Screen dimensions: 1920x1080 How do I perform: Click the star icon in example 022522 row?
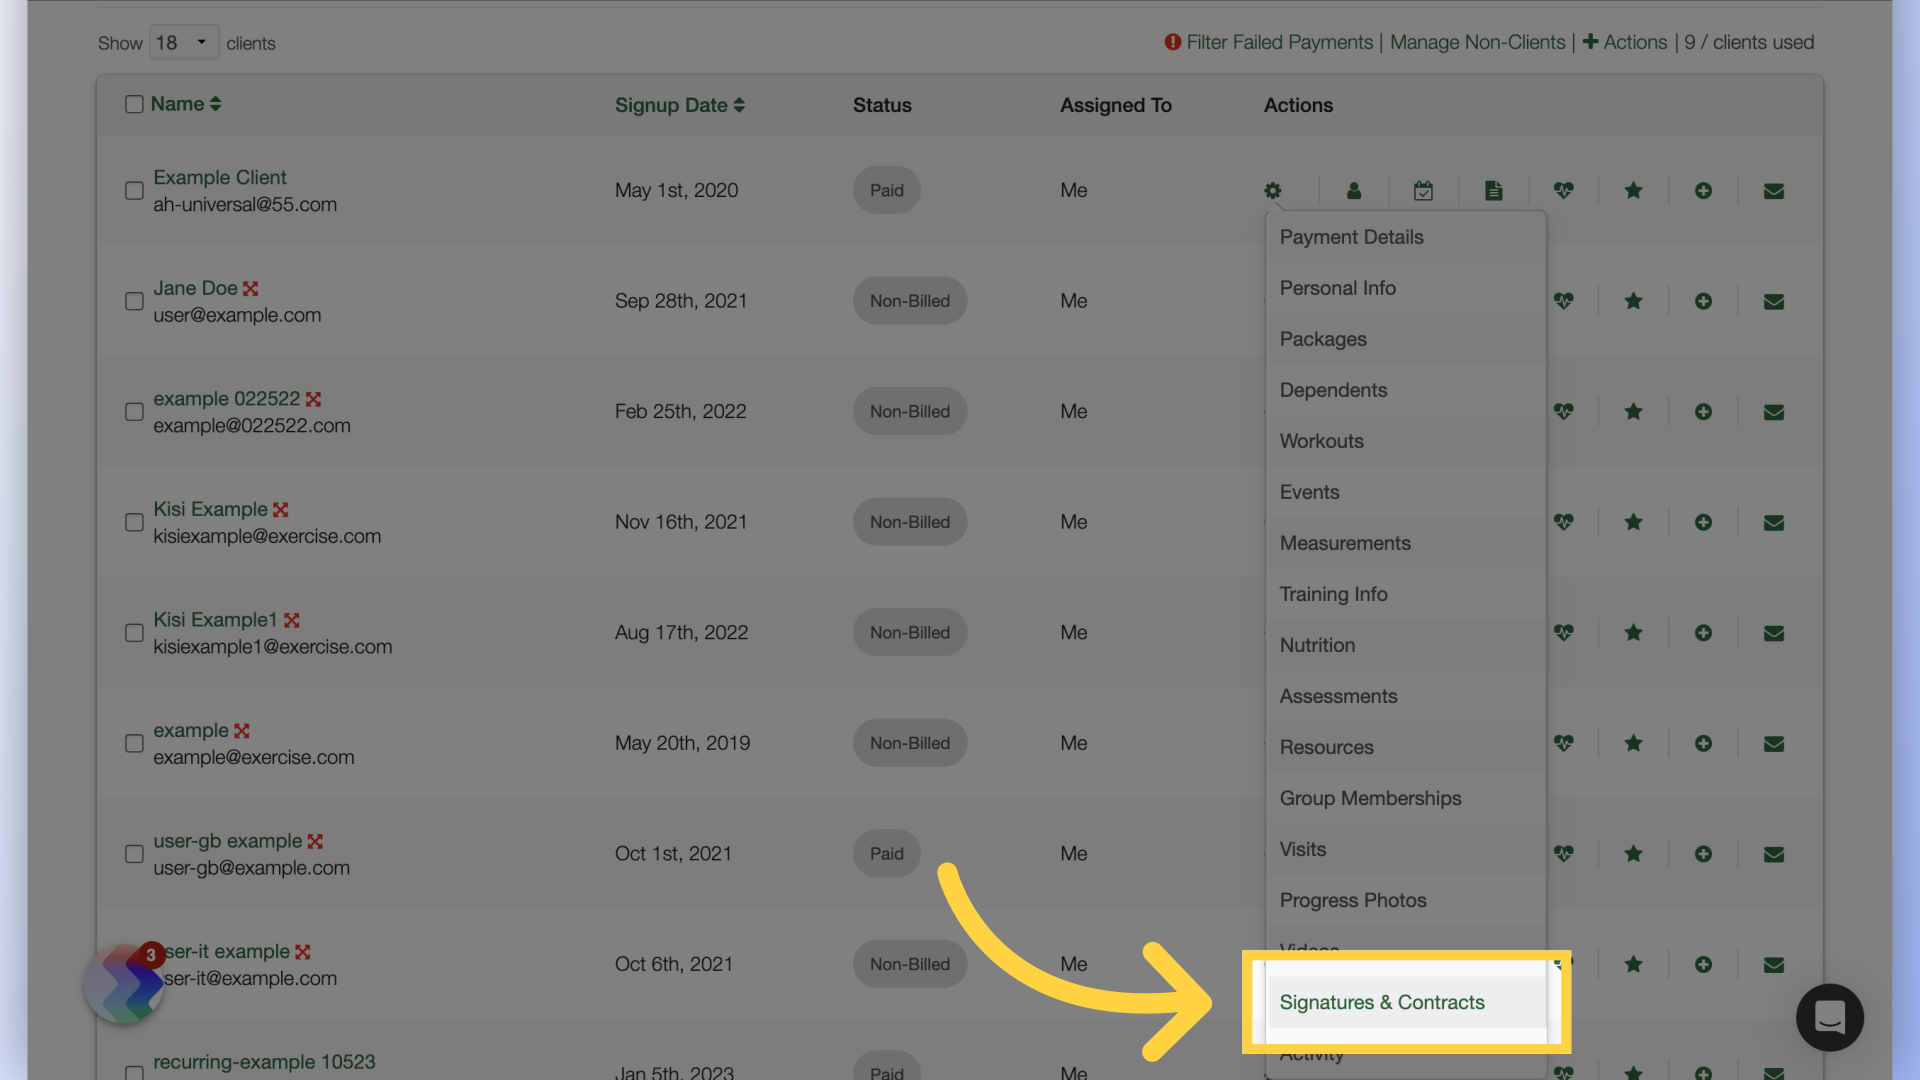point(1633,411)
